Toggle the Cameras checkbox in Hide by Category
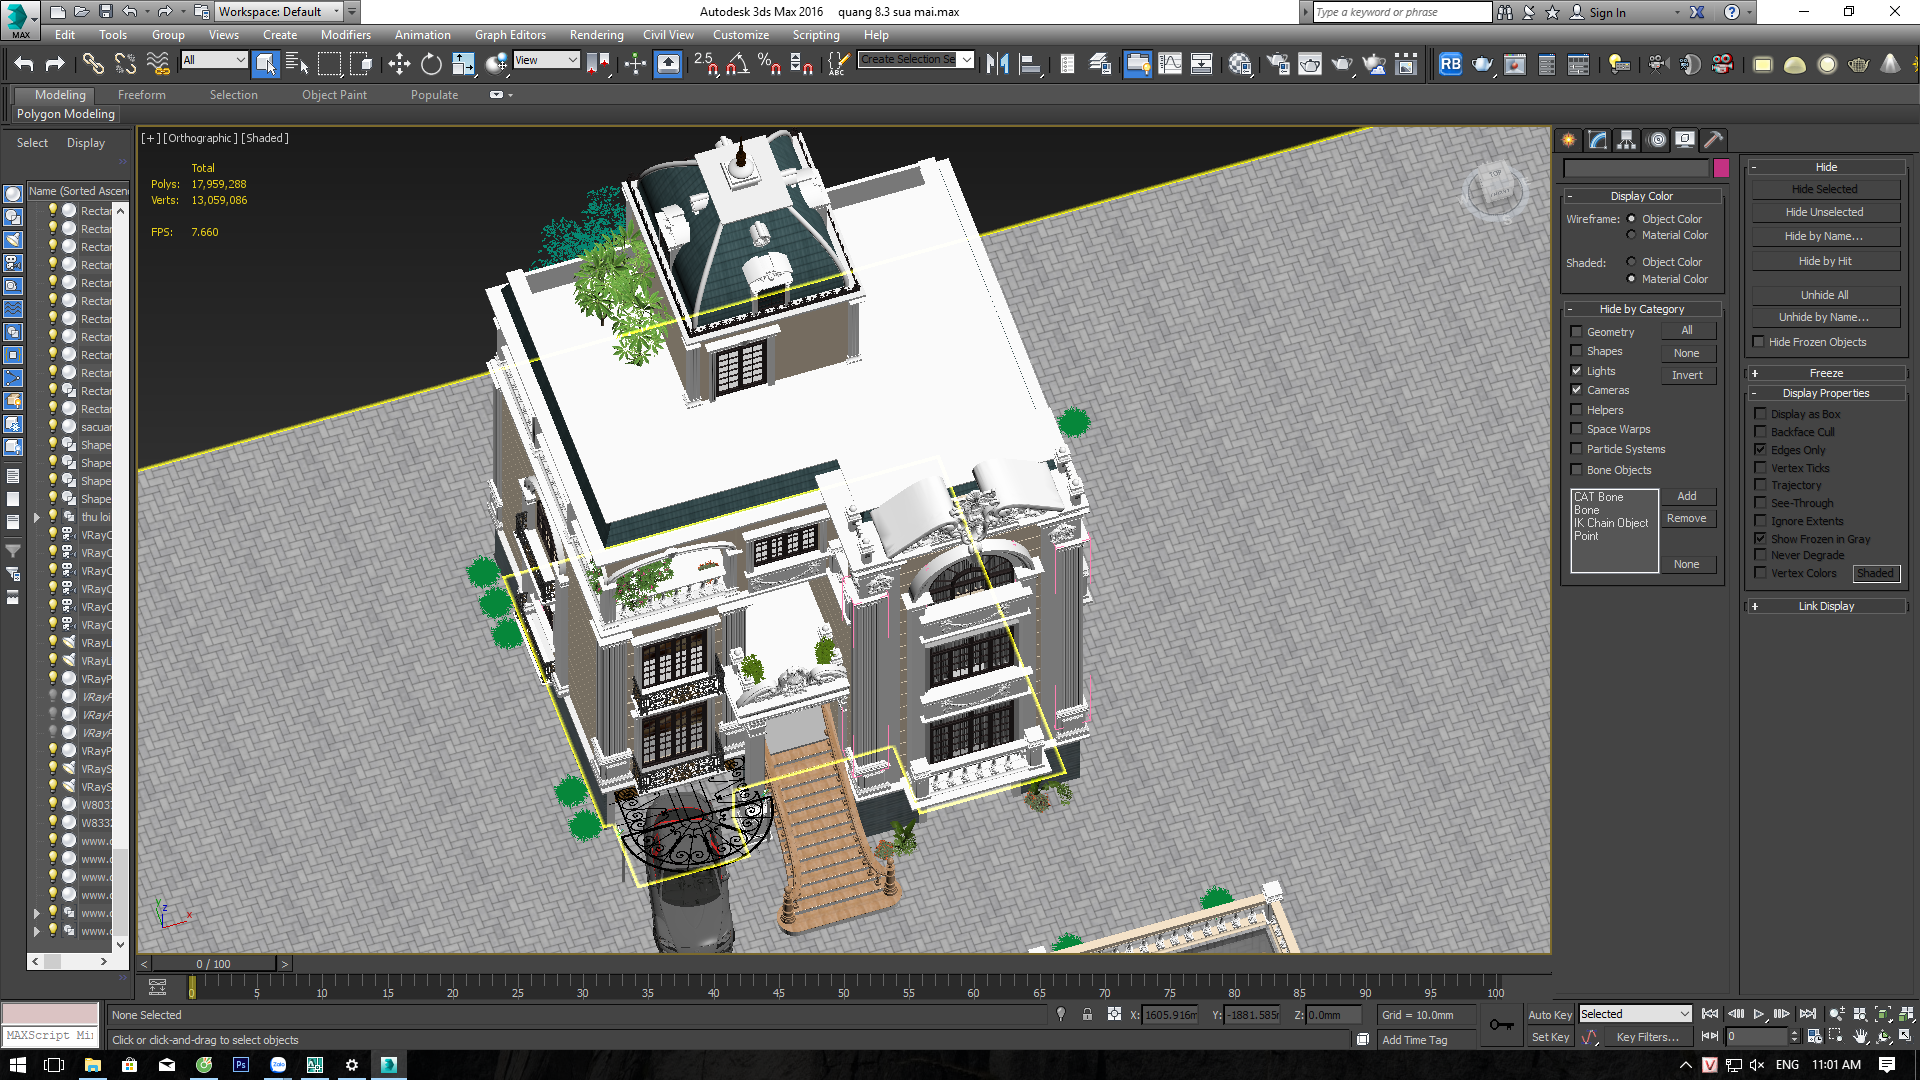1920x1080 pixels. pyautogui.click(x=1576, y=390)
